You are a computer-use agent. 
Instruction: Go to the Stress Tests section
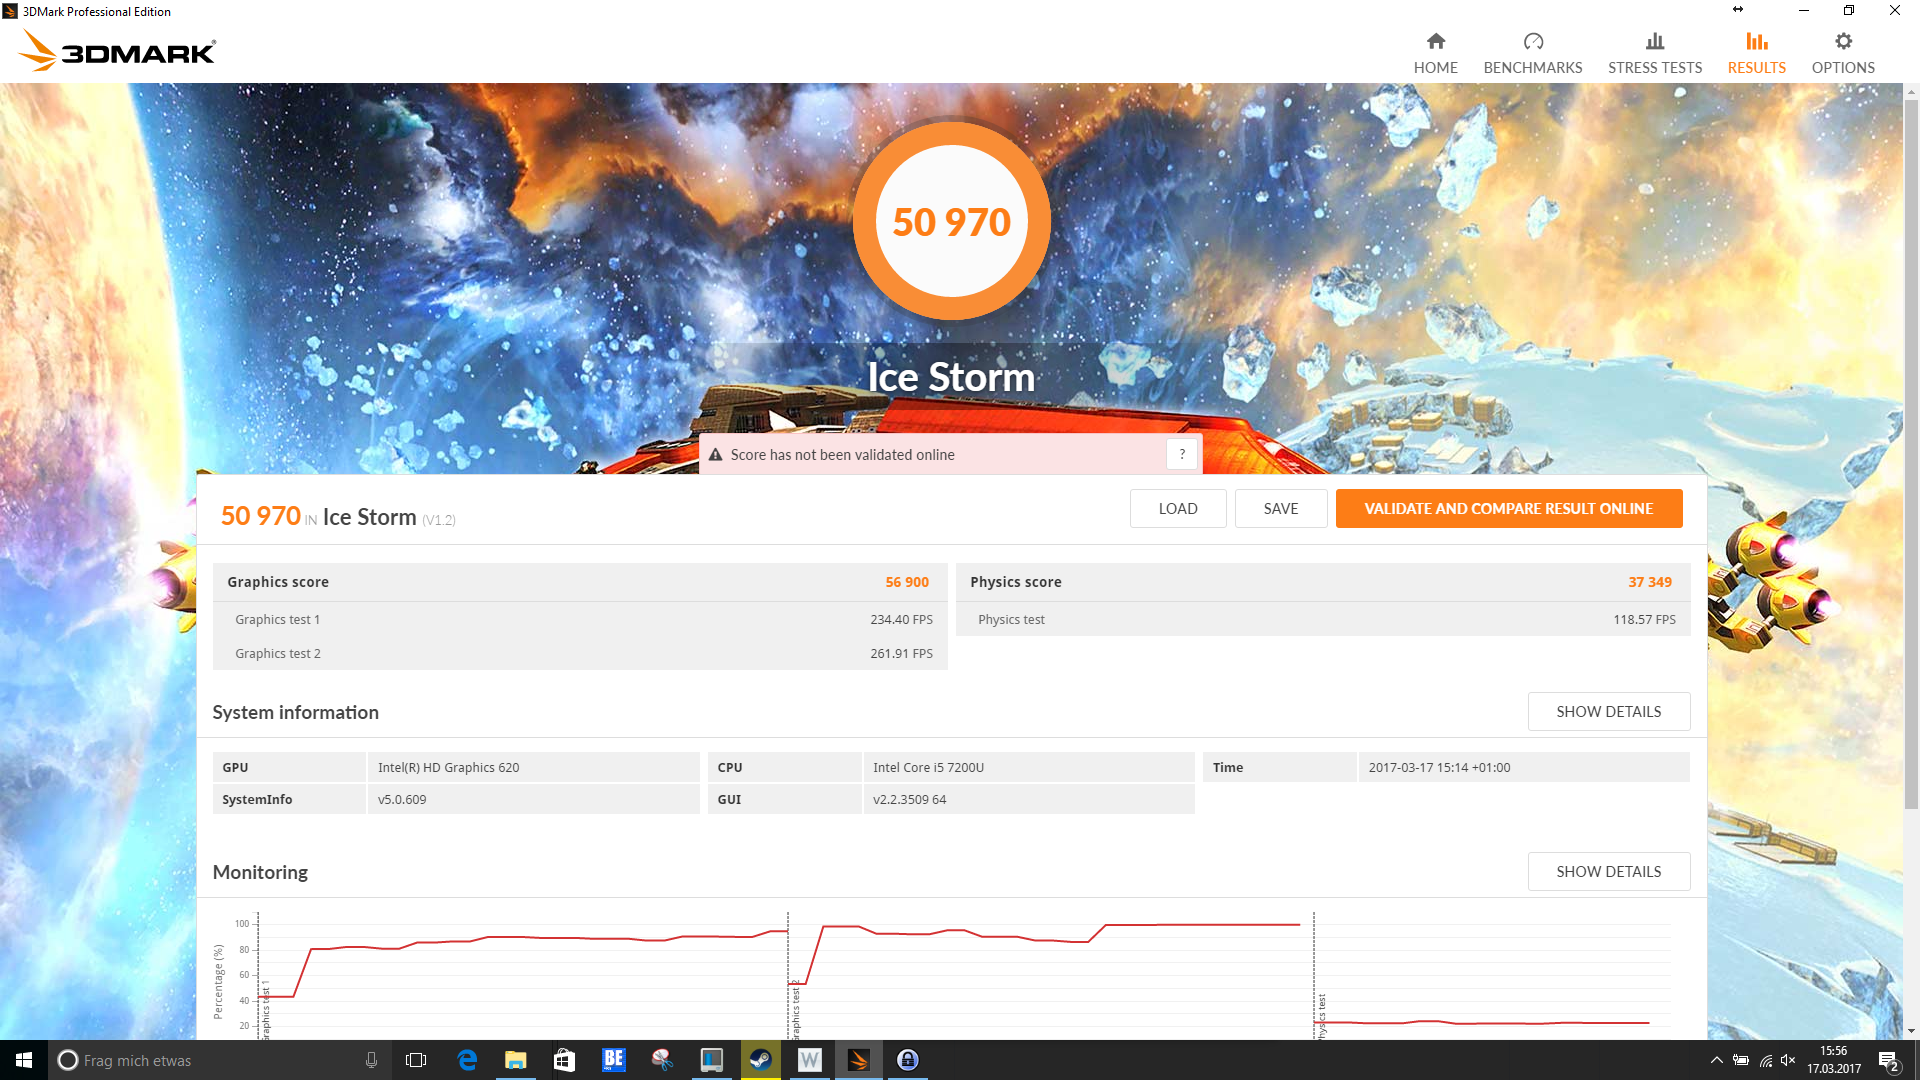[1654, 53]
